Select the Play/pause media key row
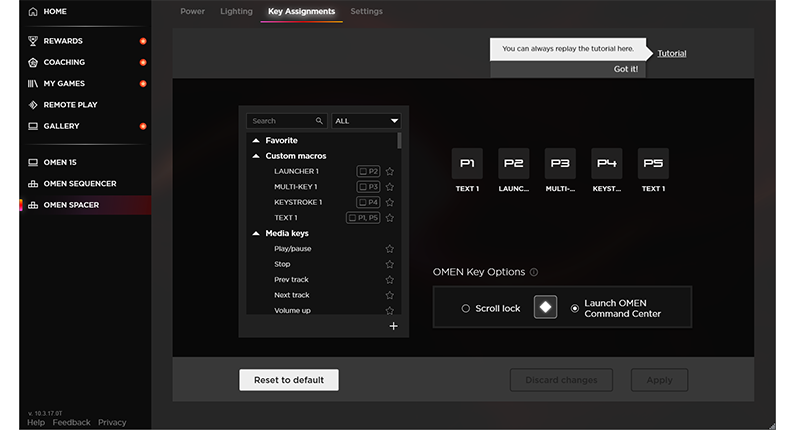 323,248
